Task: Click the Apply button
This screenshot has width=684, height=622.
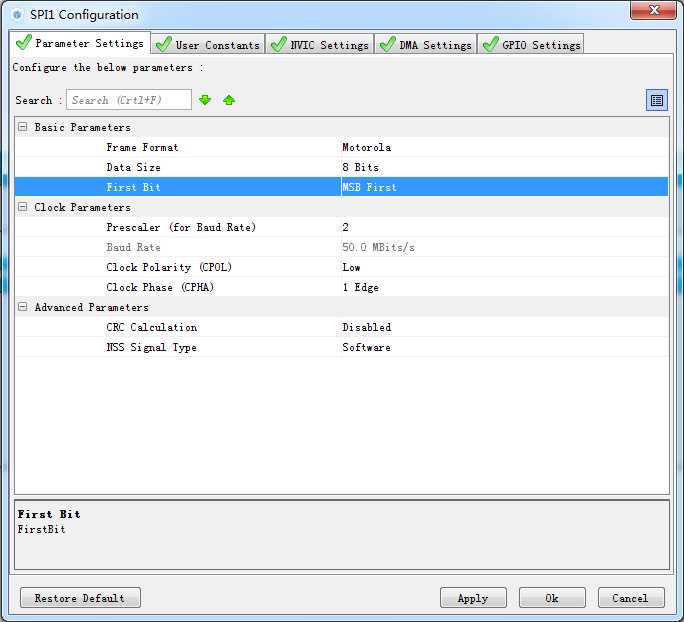Action: click(x=473, y=598)
